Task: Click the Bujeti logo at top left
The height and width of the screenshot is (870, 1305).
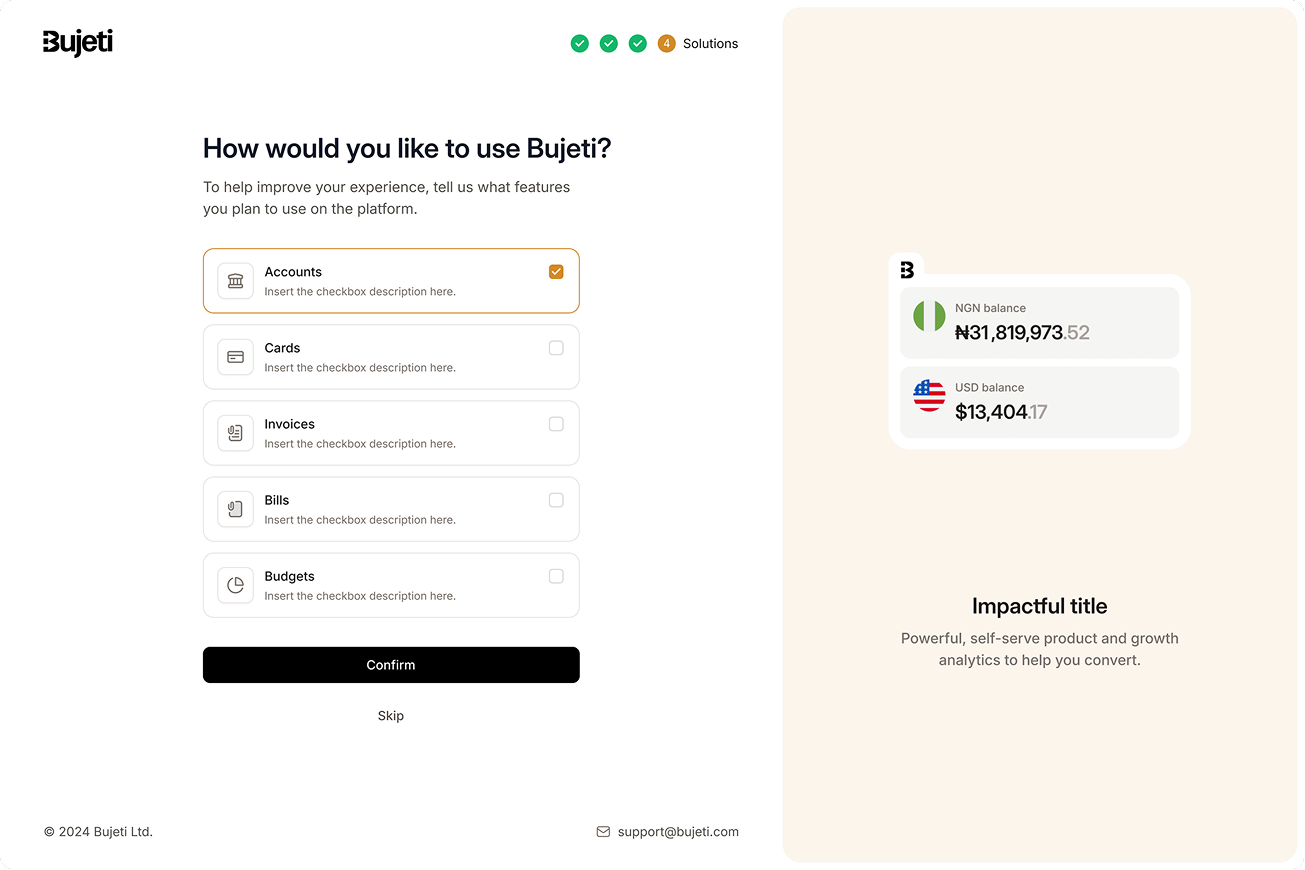Action: pos(78,42)
